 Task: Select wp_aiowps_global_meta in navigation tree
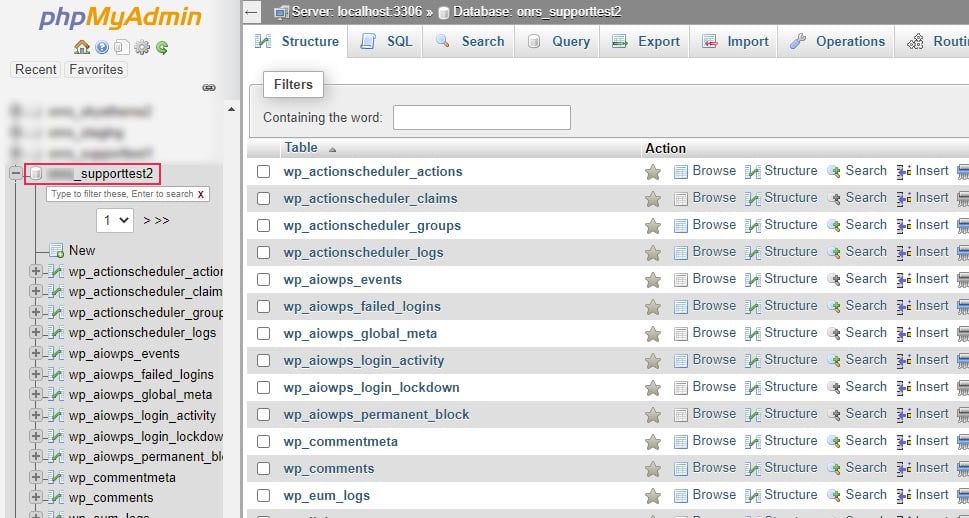pos(140,394)
